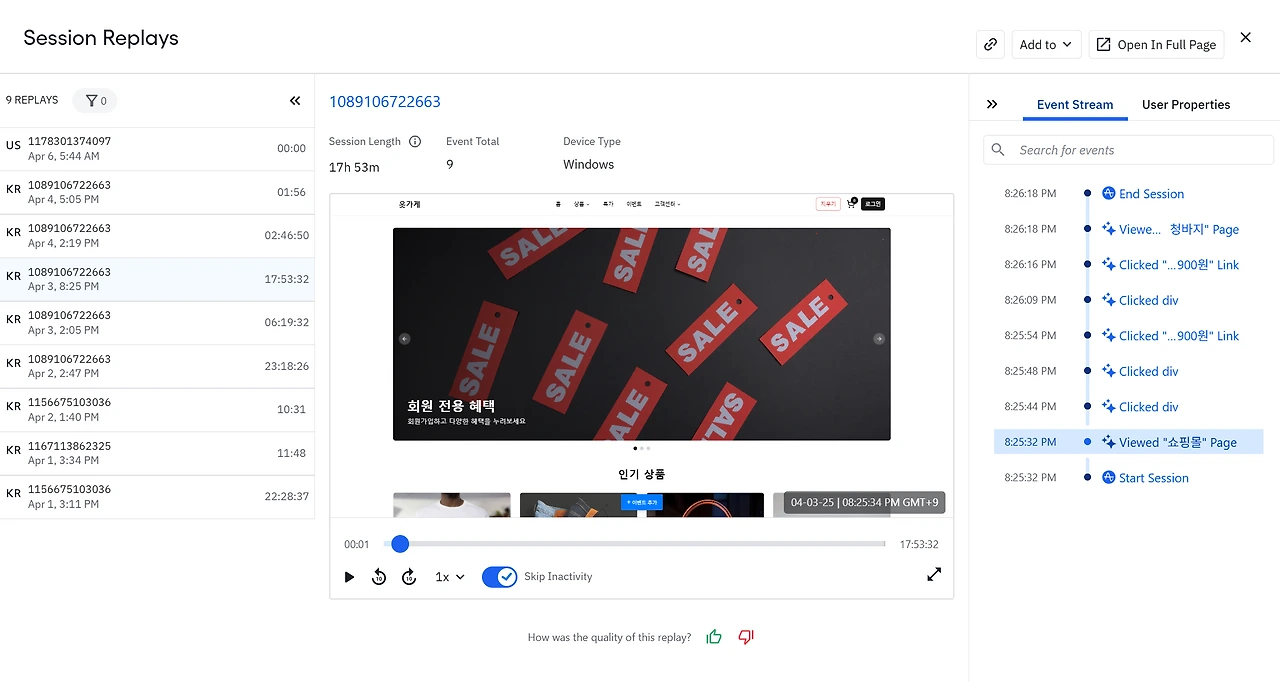Click Start Session event

click(1153, 478)
